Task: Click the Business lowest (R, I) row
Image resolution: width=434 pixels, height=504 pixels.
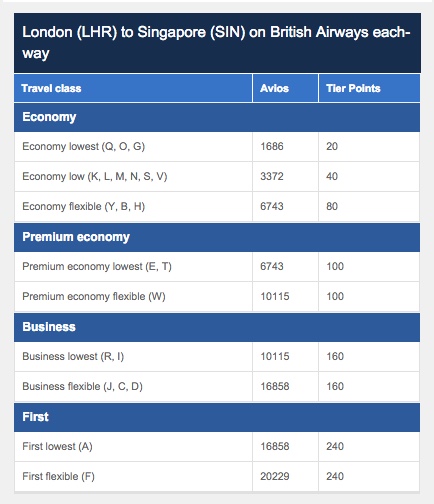Action: point(217,357)
